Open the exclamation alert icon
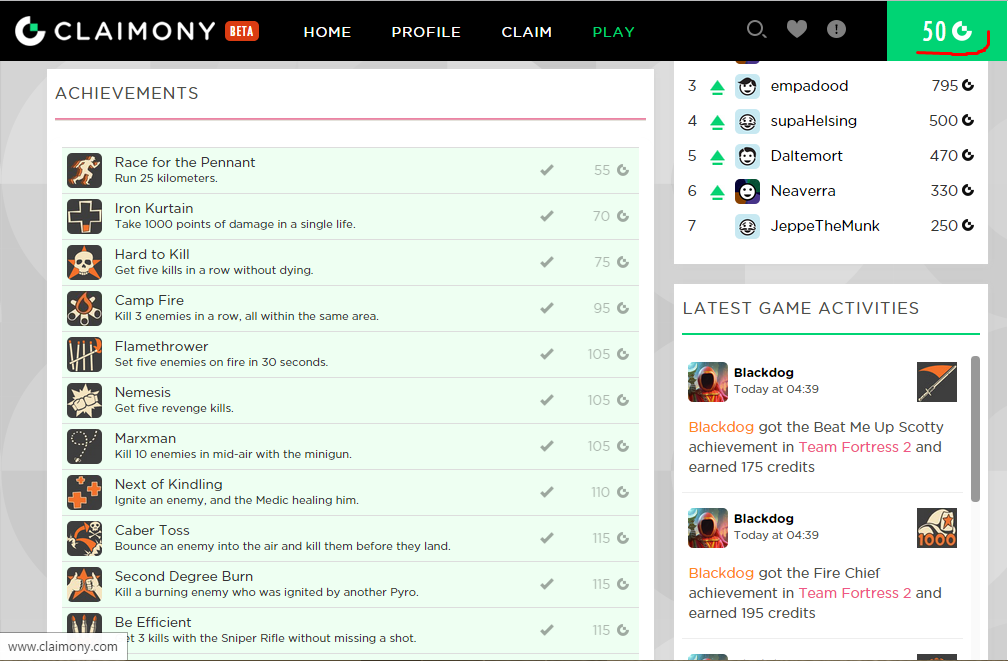Screen dimensions: 1008x661 coord(836,29)
